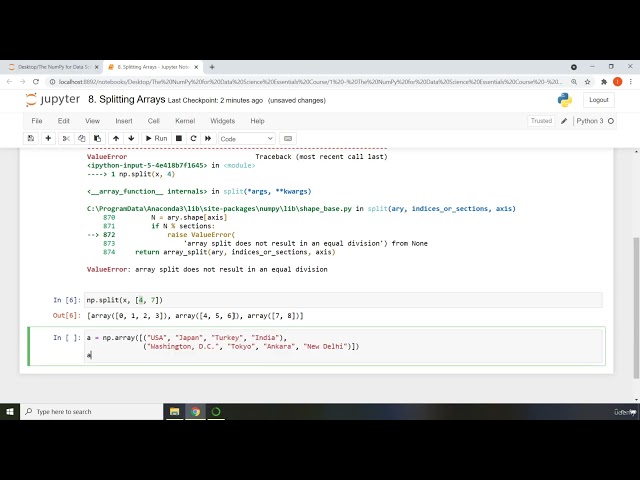The width and height of the screenshot is (640, 480).
Task: Click the Logout button
Action: coord(599,100)
